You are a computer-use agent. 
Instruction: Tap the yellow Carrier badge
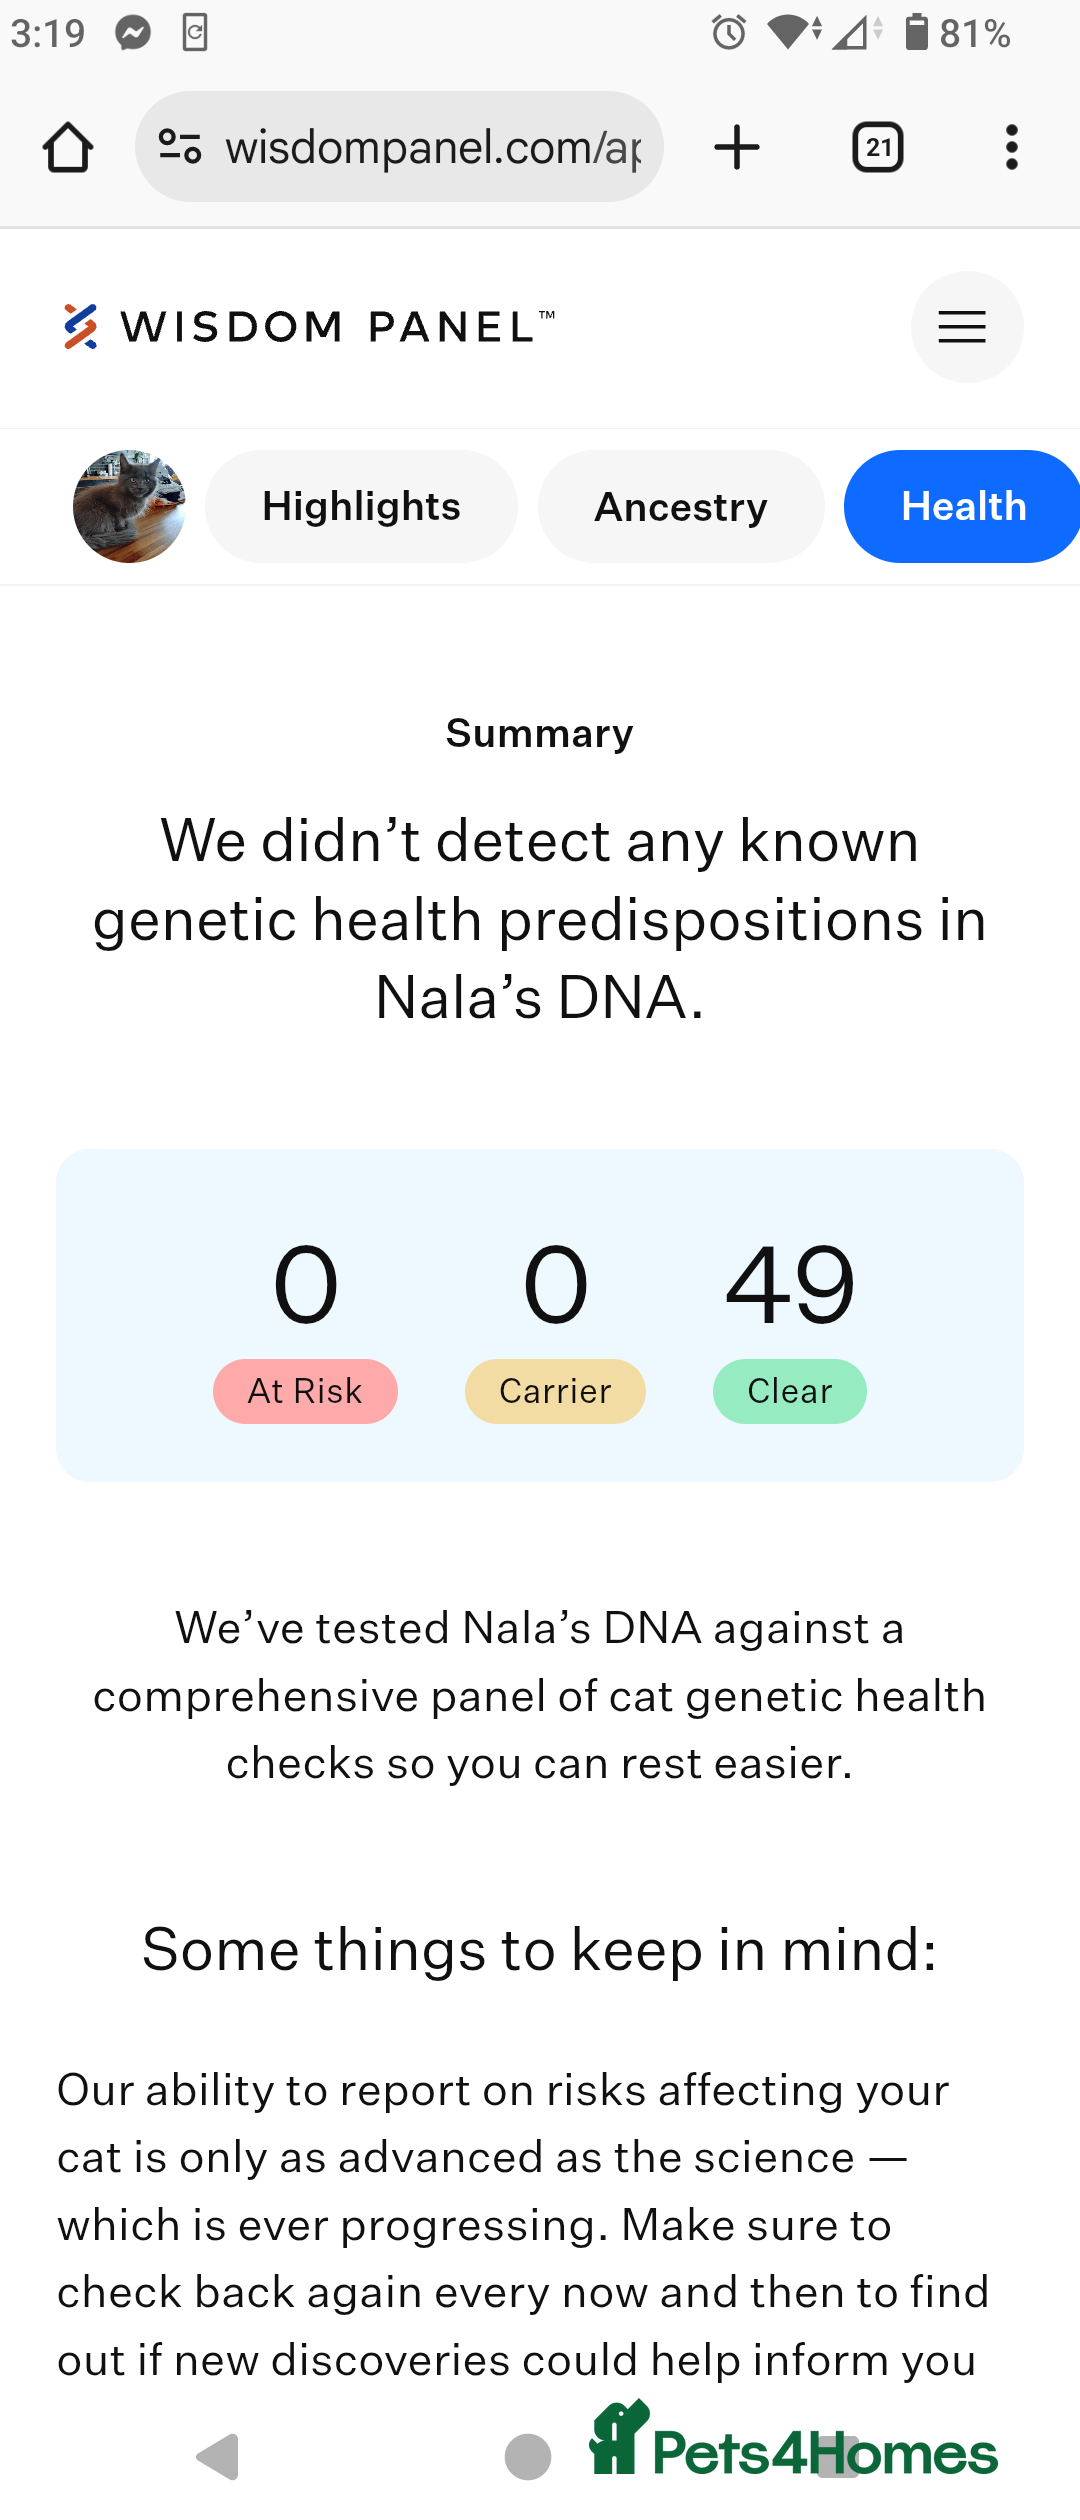pos(555,1391)
